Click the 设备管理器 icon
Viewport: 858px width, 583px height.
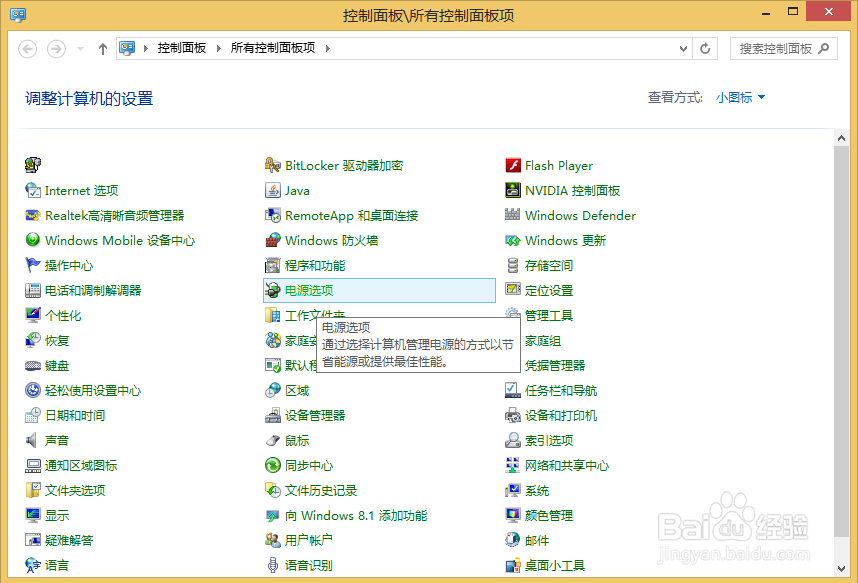[x=273, y=415]
